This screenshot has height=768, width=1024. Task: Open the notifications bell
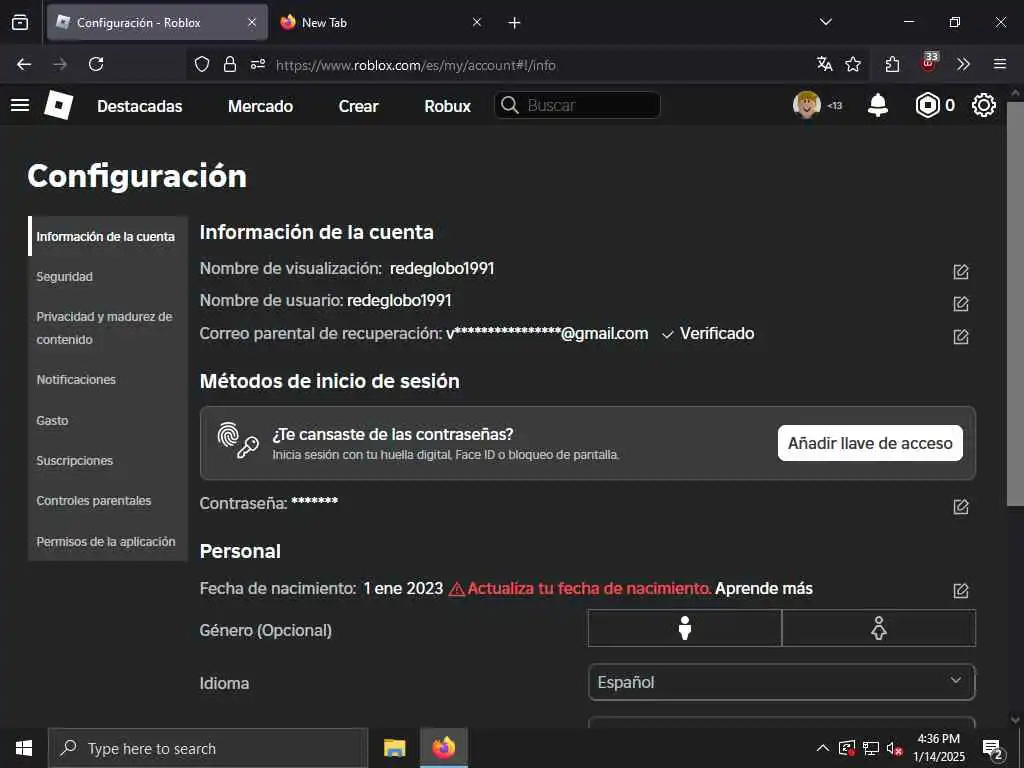[878, 105]
